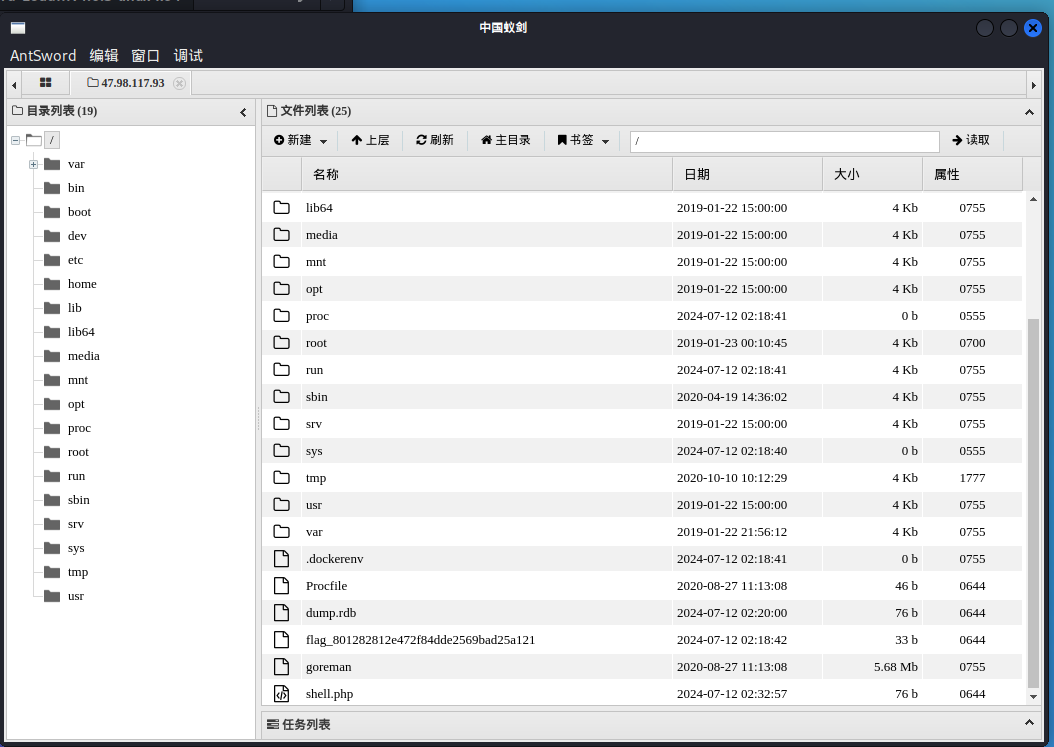Select the boot folder in tree

[79, 212]
